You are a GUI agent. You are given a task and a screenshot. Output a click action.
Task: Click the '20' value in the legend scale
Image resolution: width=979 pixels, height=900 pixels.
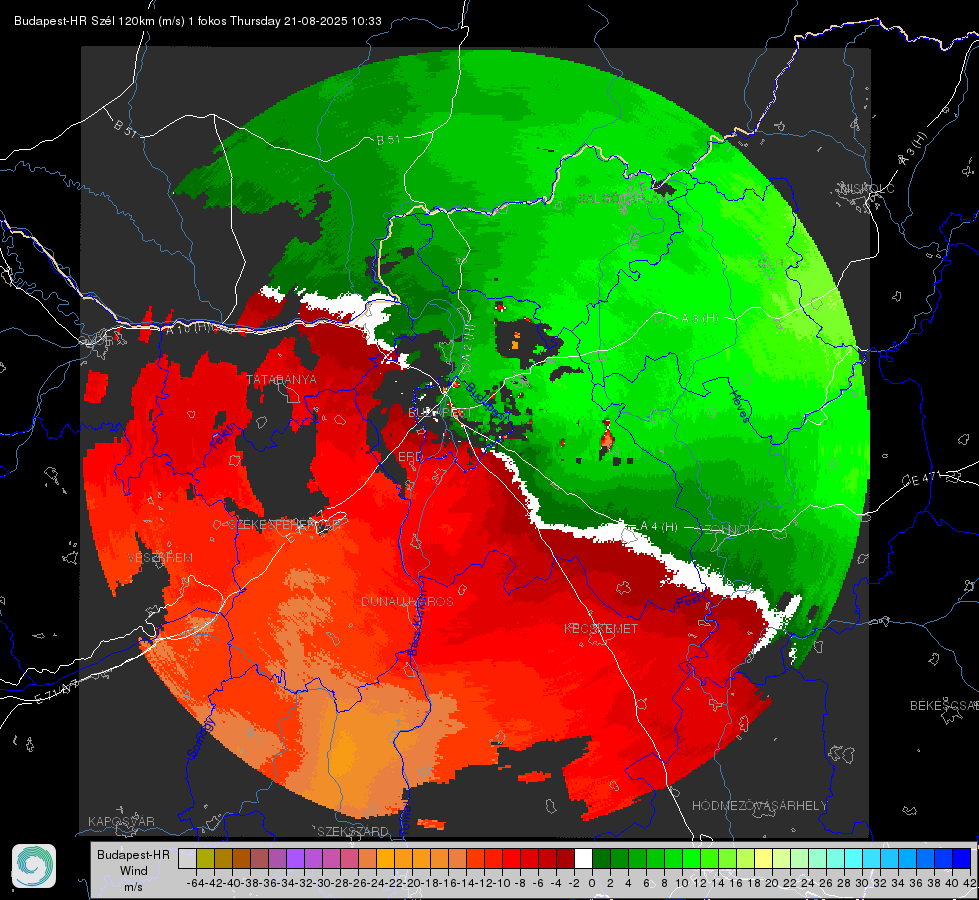click(x=772, y=883)
